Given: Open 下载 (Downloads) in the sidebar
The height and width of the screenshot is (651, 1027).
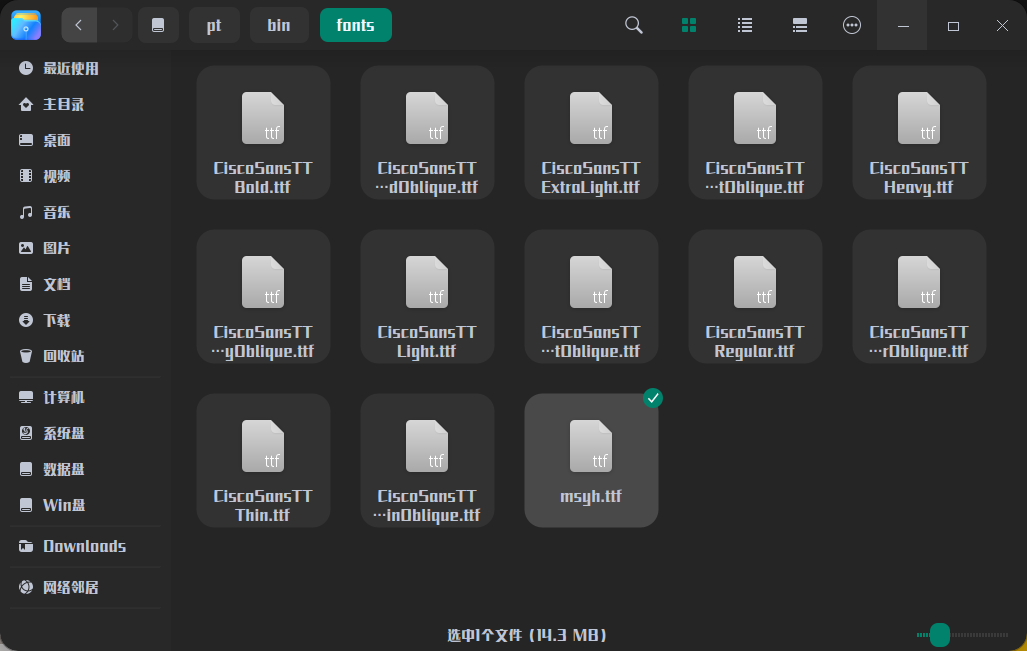Looking at the screenshot, I should click(x=54, y=320).
